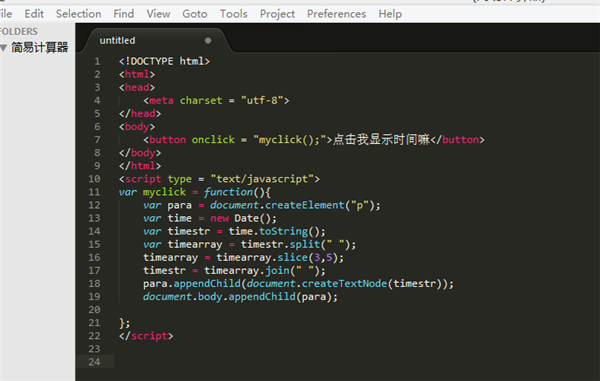Open the Project menu
This screenshot has width=600, height=381.
pos(277,14)
